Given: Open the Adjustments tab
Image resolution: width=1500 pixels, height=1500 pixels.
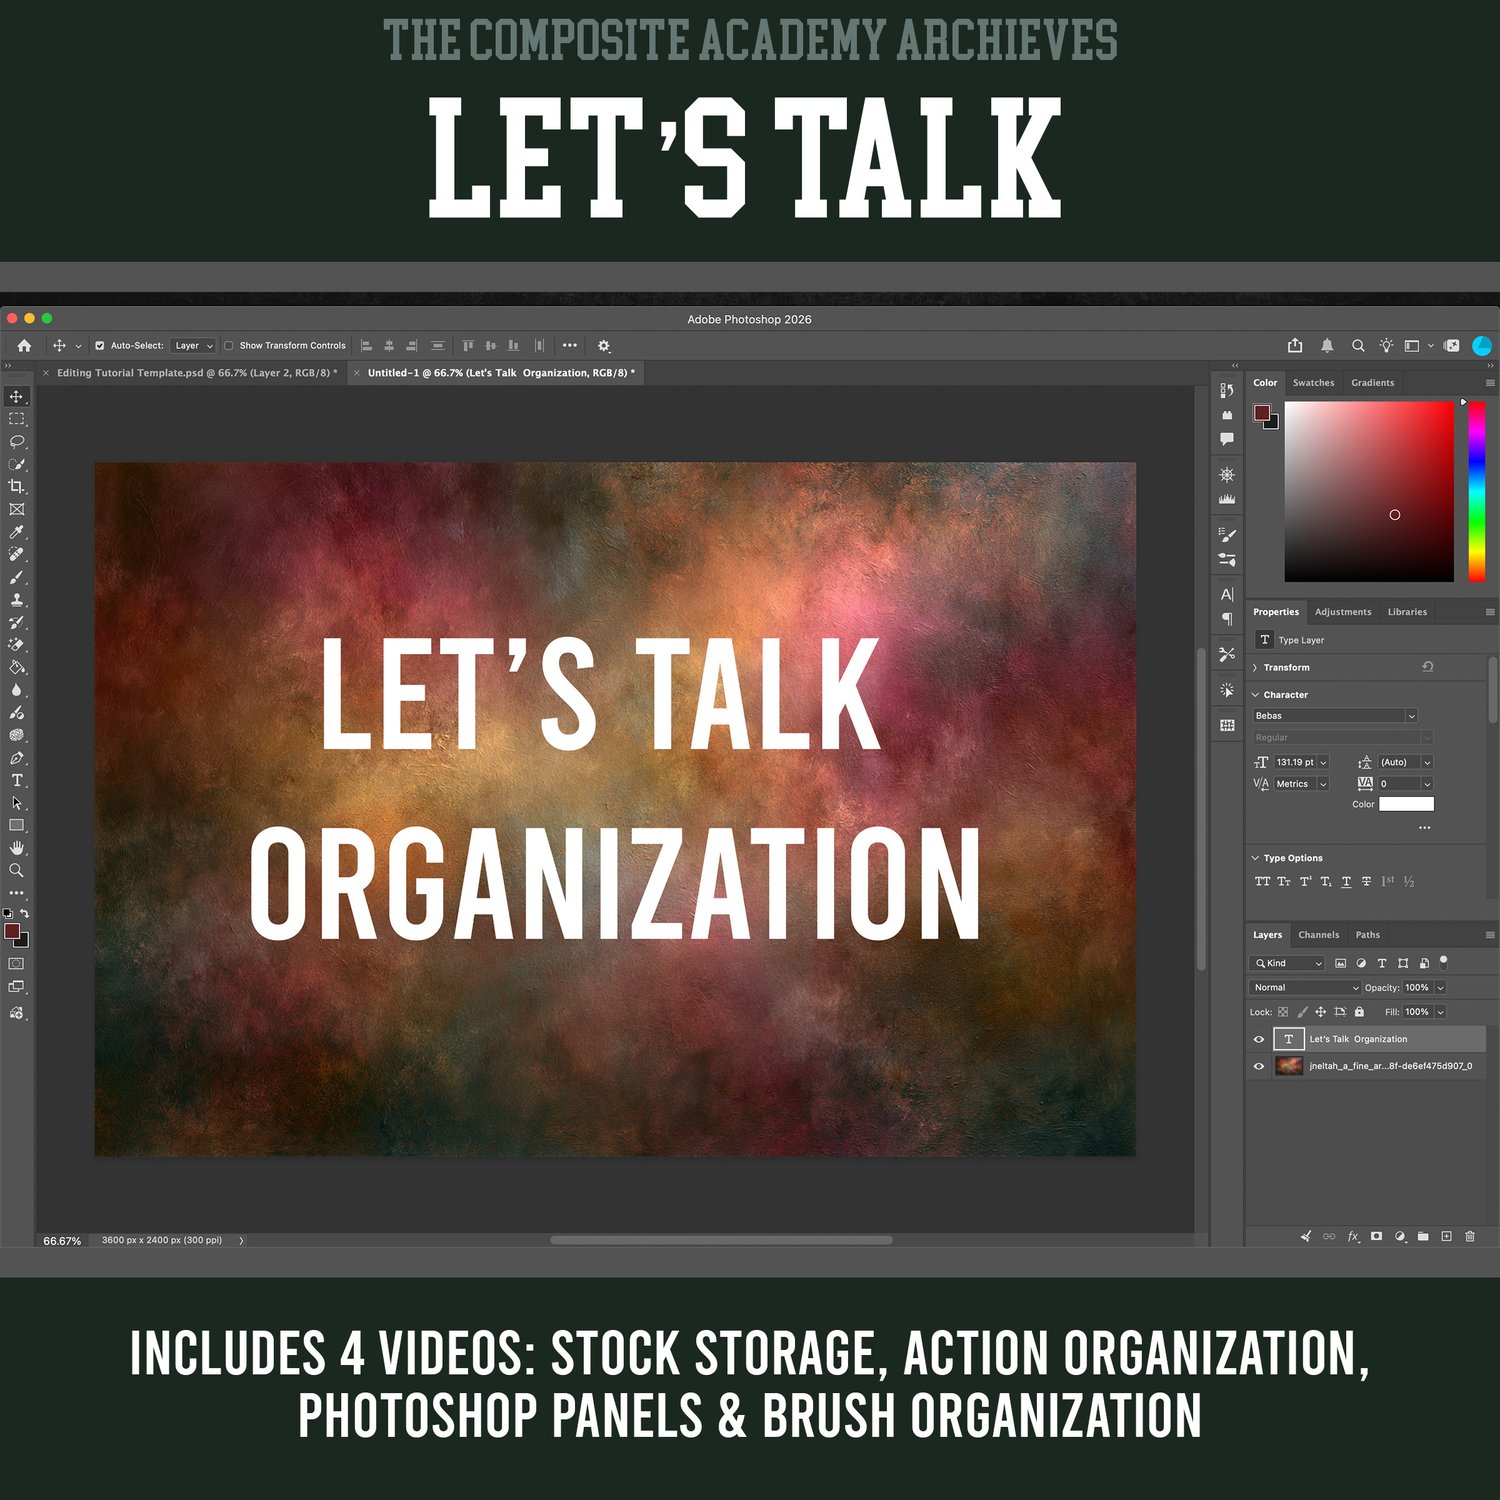Looking at the screenshot, I should coord(1343,612).
